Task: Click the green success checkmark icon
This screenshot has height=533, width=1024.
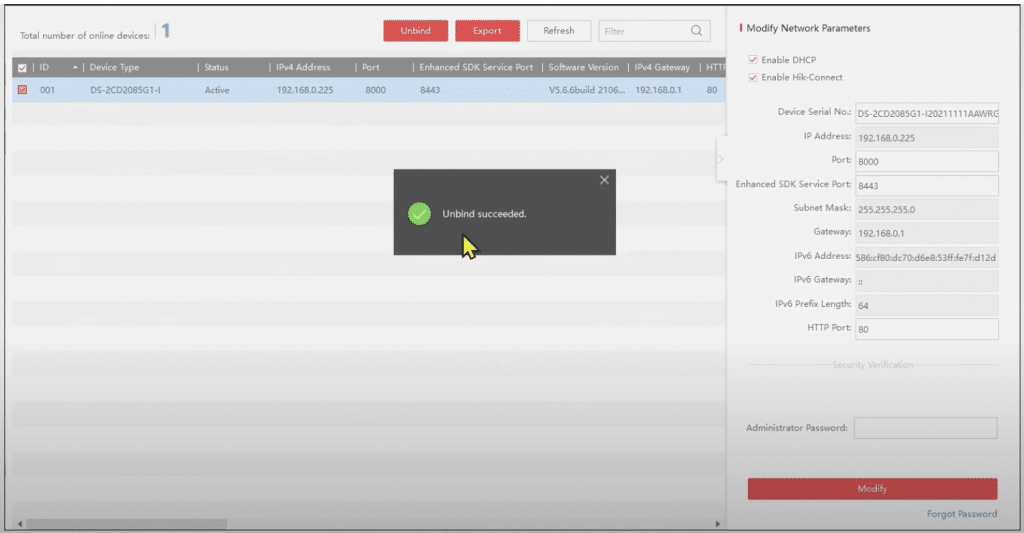Action: point(420,213)
